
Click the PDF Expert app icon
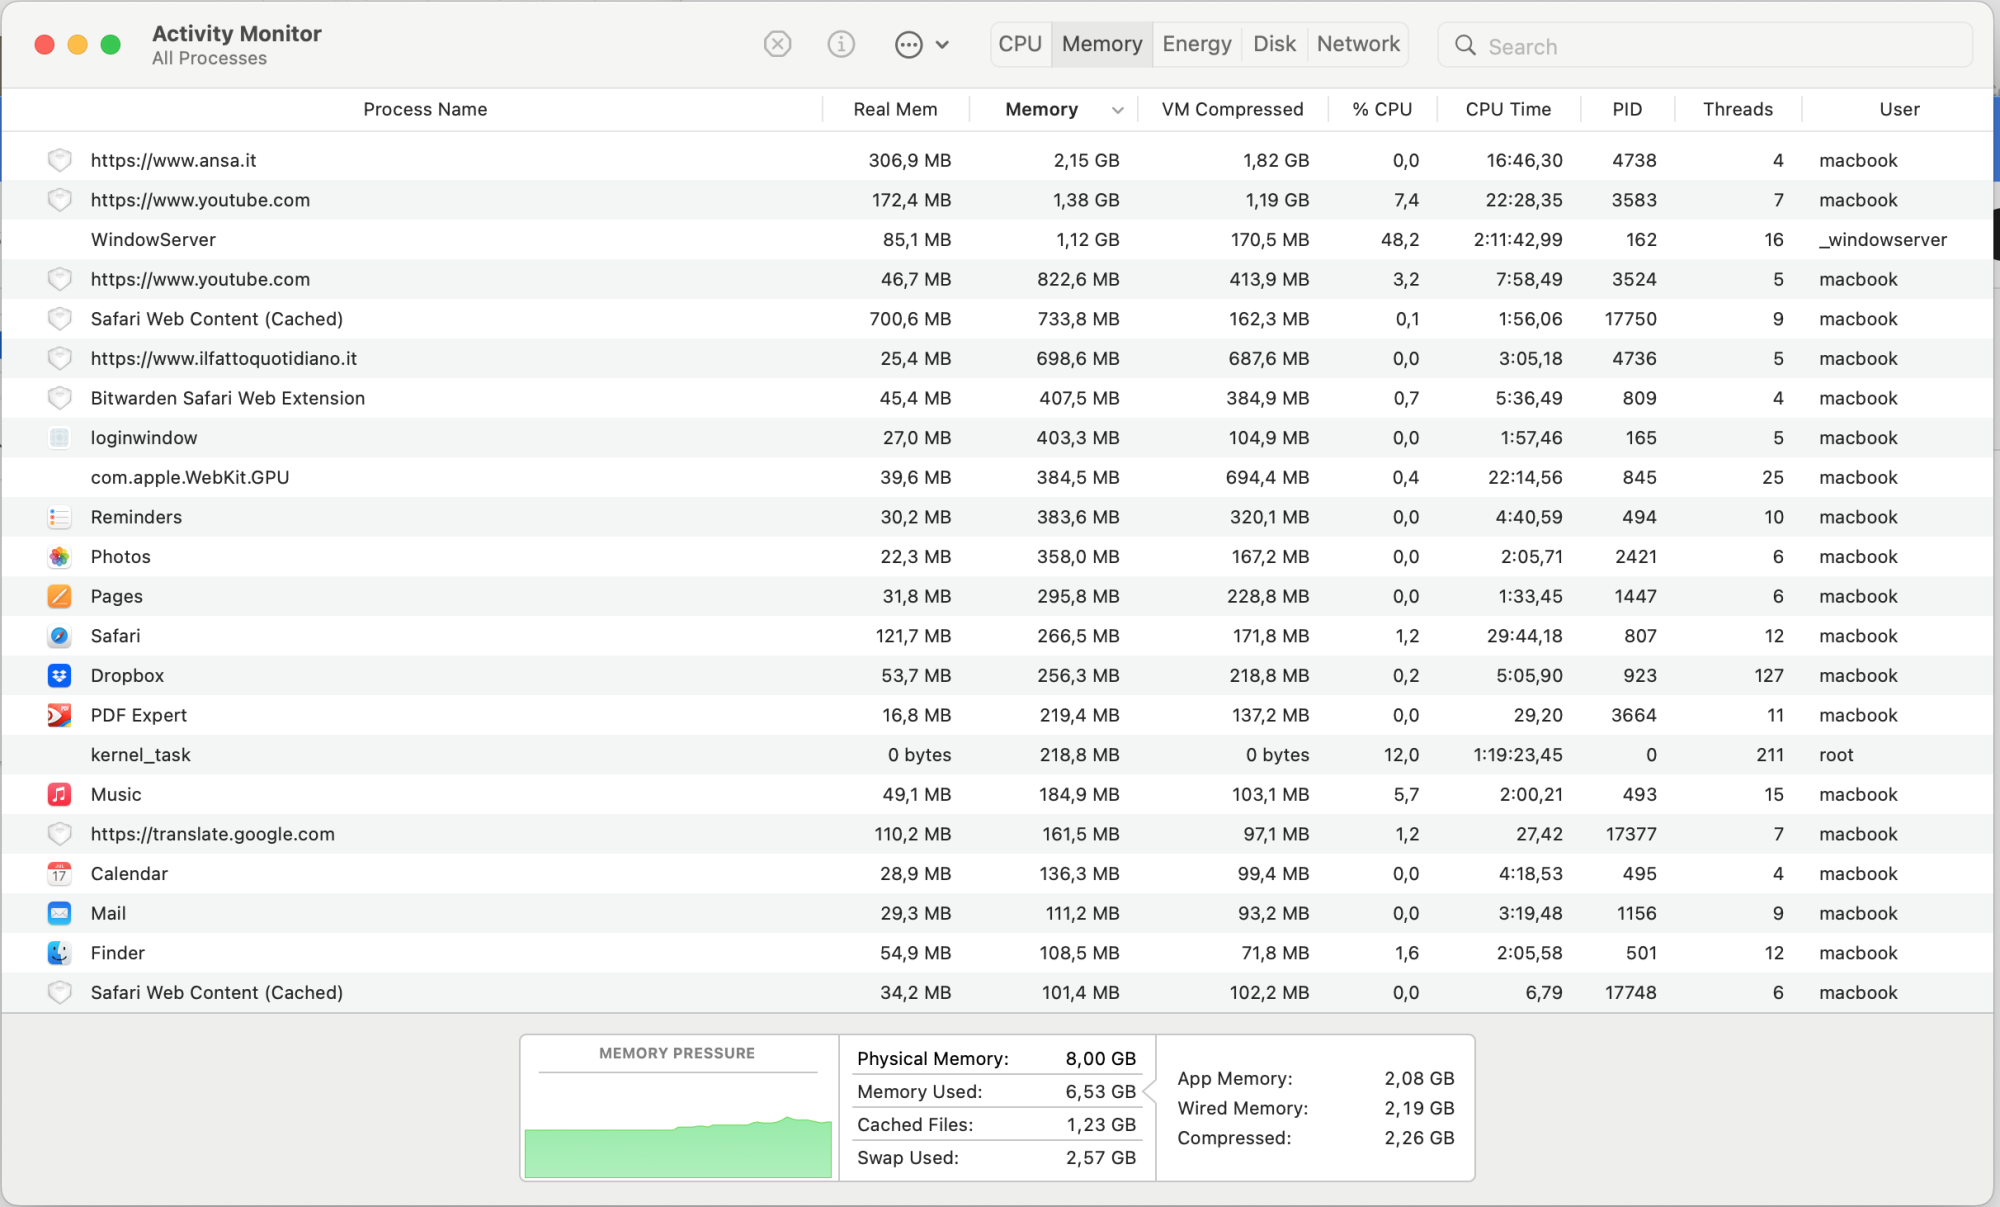pos(59,715)
